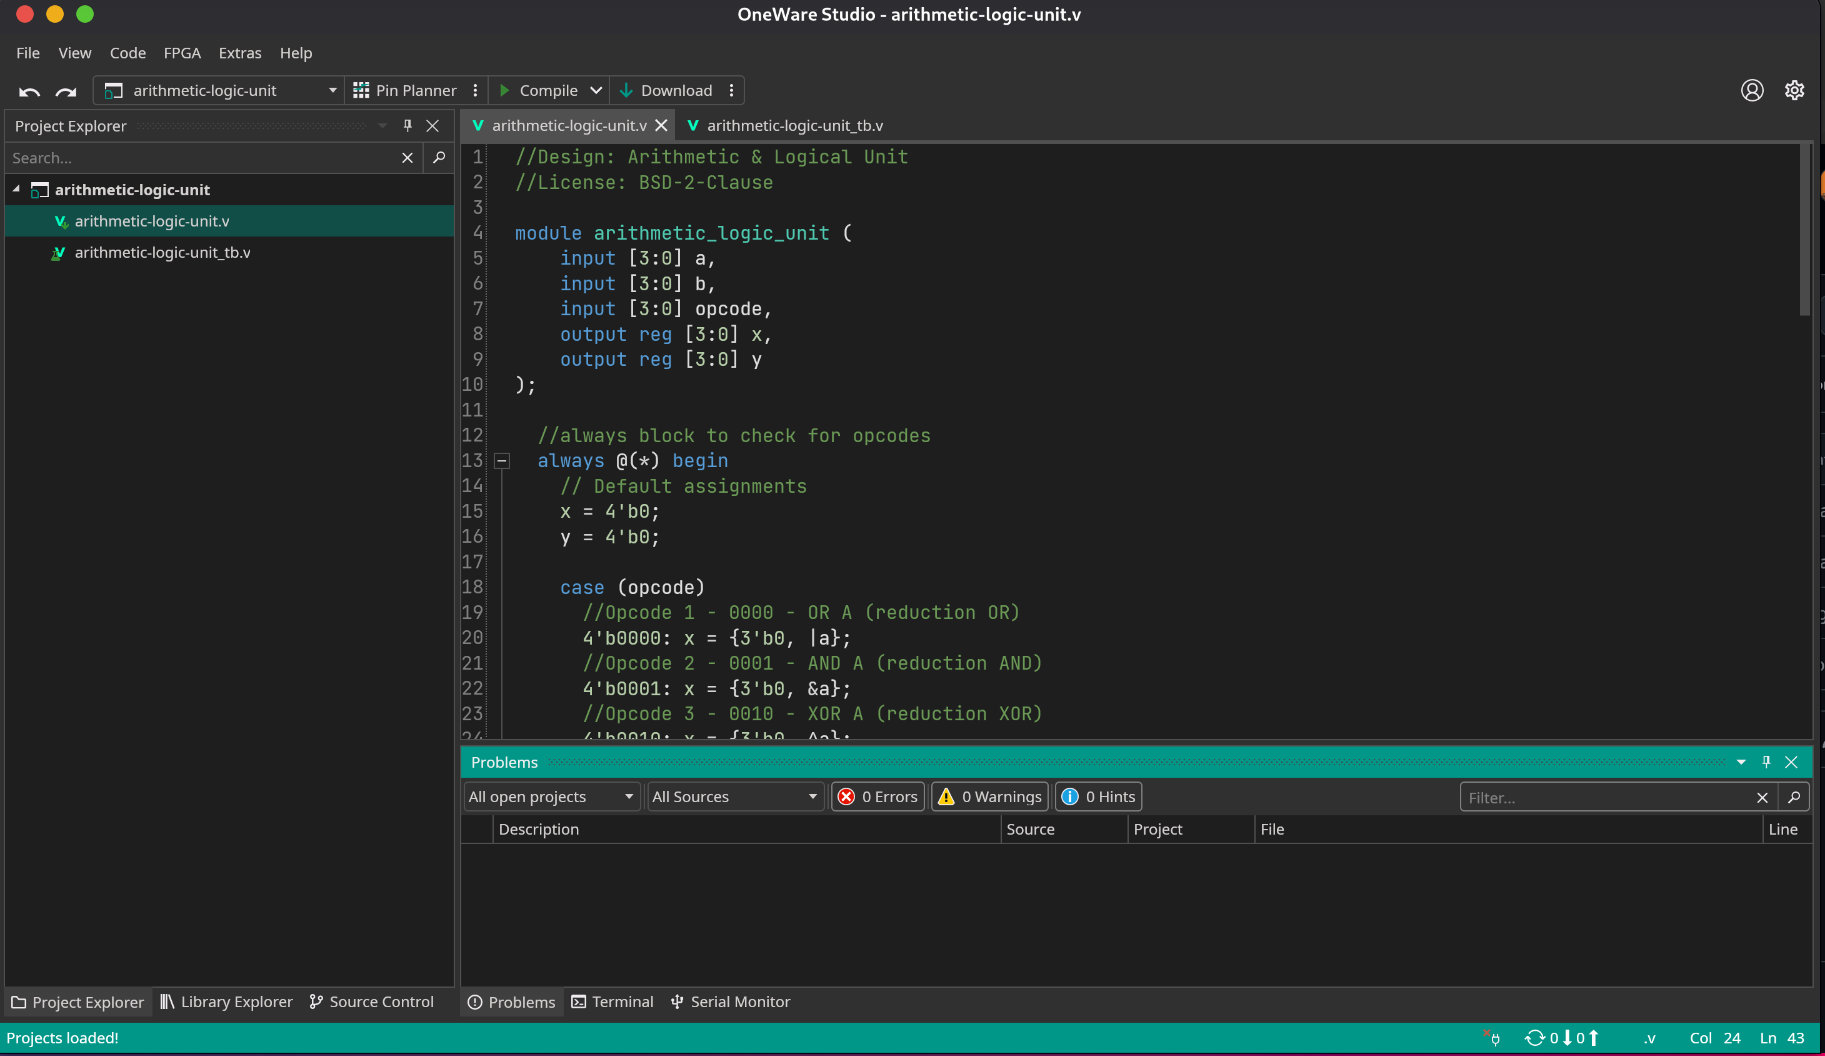Screen dimensions: 1825x1056
Task: Pin the Project Explorer panel
Action: (x=407, y=126)
